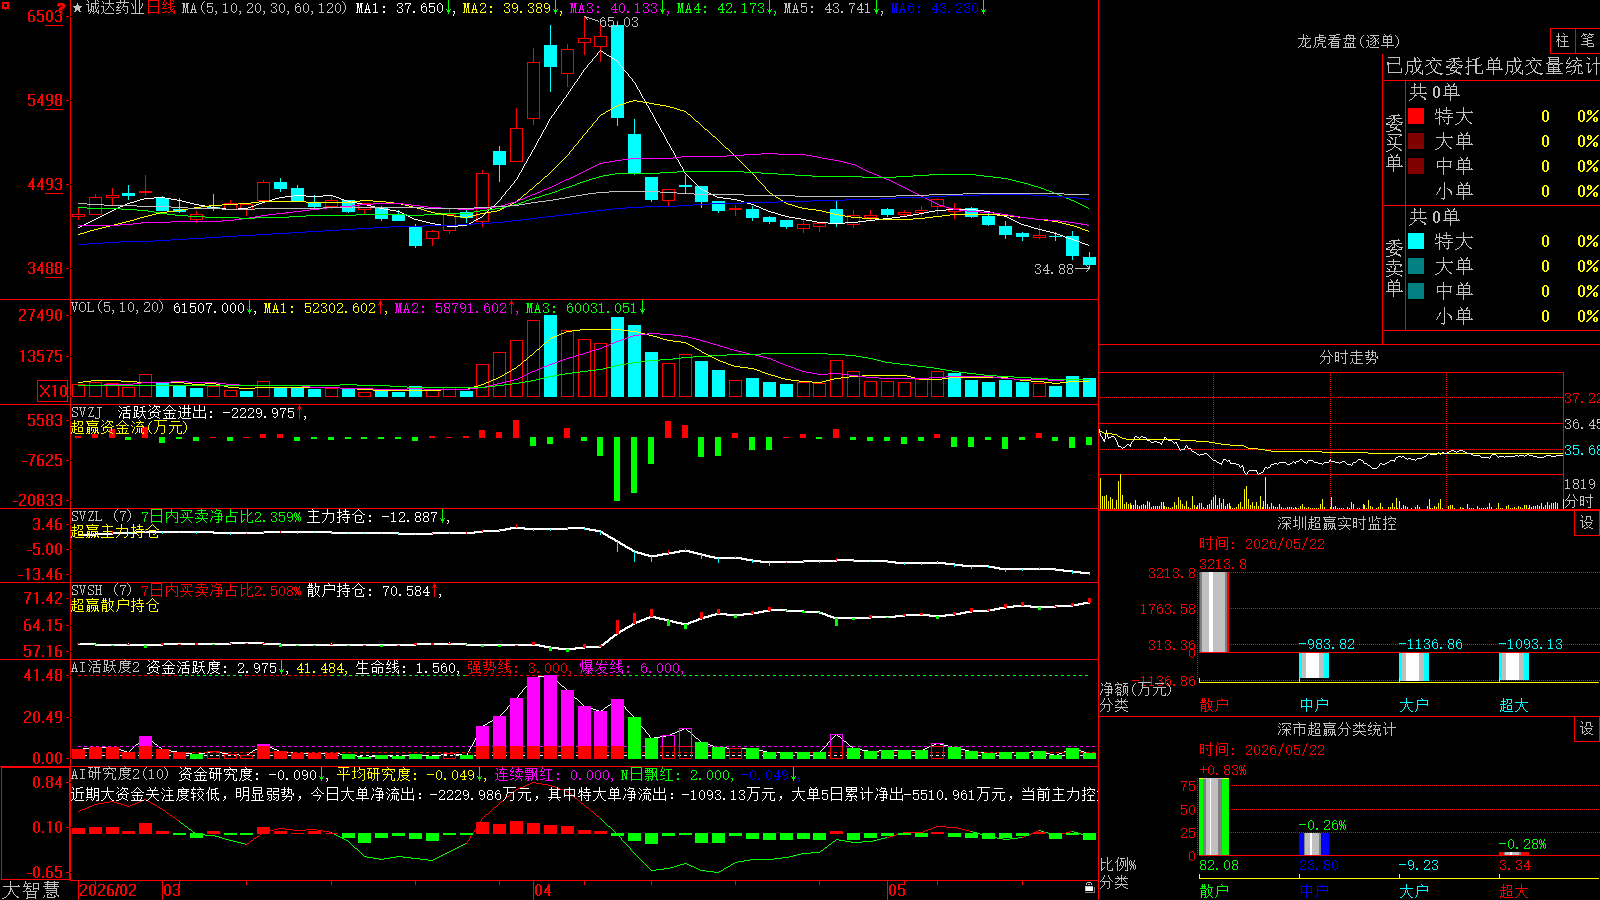The width and height of the screenshot is (1600, 900).
Task: Click the 诚达药业 stock name
Action: [115, 8]
